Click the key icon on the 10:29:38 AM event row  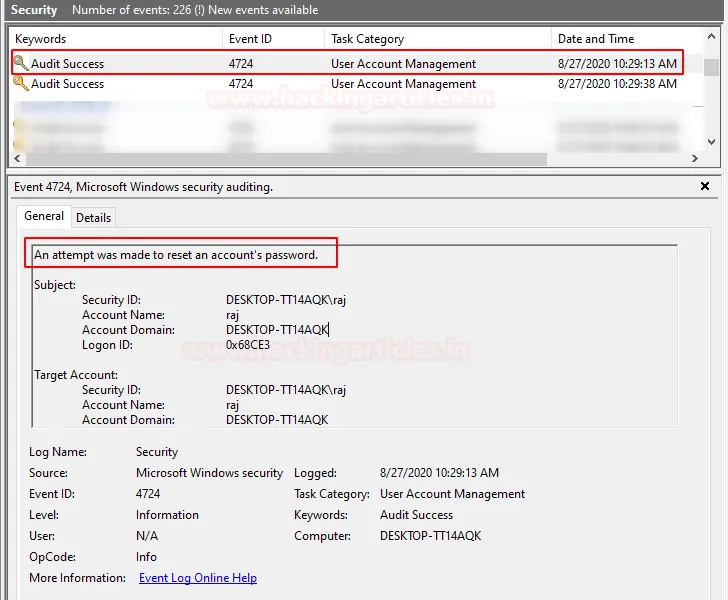20,84
